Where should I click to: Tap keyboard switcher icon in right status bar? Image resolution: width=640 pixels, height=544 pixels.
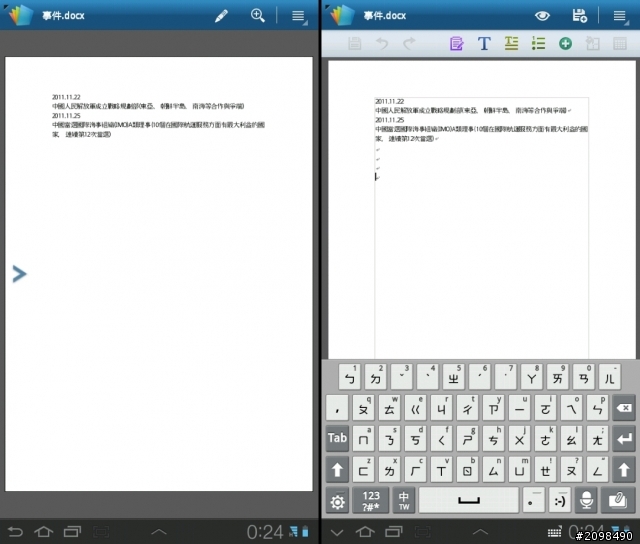click(554, 532)
